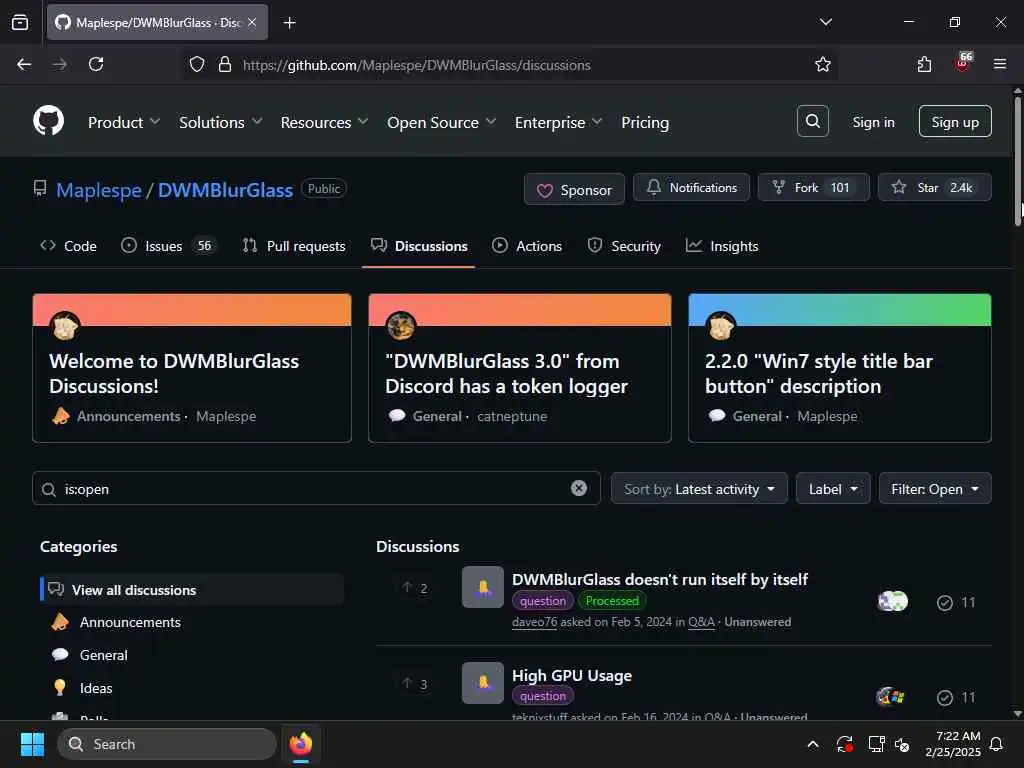Click the browser address bar URL
Screen dimensions: 1024x768
point(417,65)
